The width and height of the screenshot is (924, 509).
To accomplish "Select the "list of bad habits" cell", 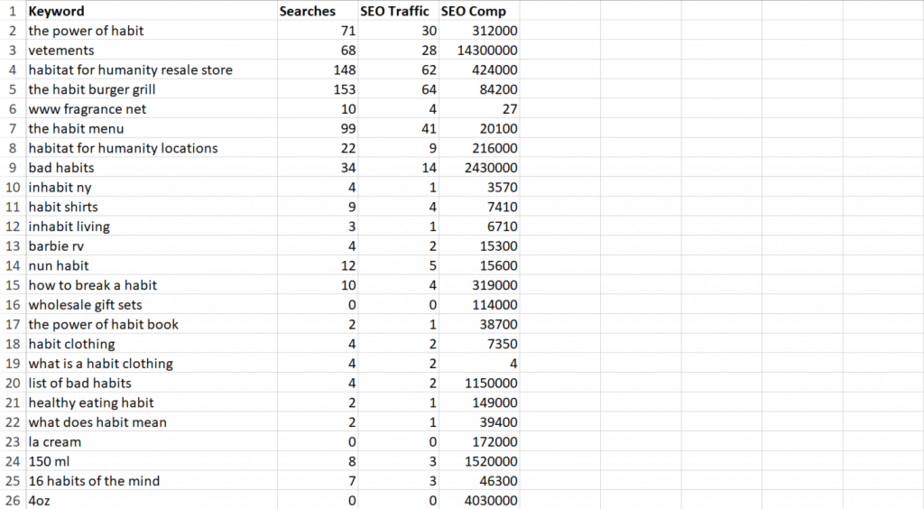I will pos(152,383).
